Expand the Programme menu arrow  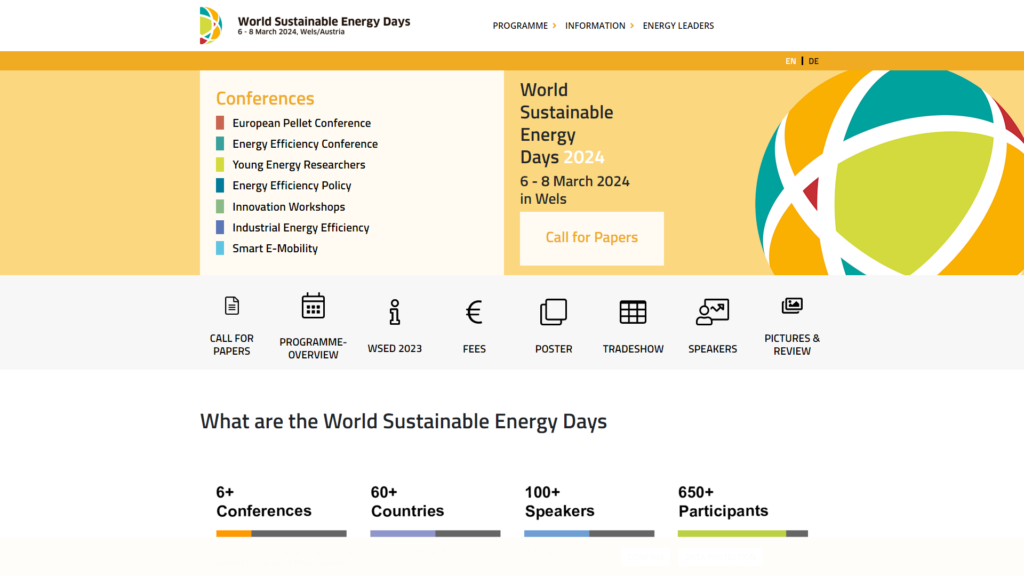[x=554, y=25]
